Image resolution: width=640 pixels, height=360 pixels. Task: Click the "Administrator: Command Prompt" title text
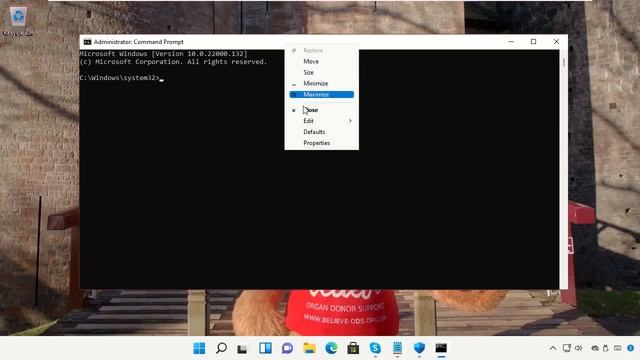pos(139,42)
